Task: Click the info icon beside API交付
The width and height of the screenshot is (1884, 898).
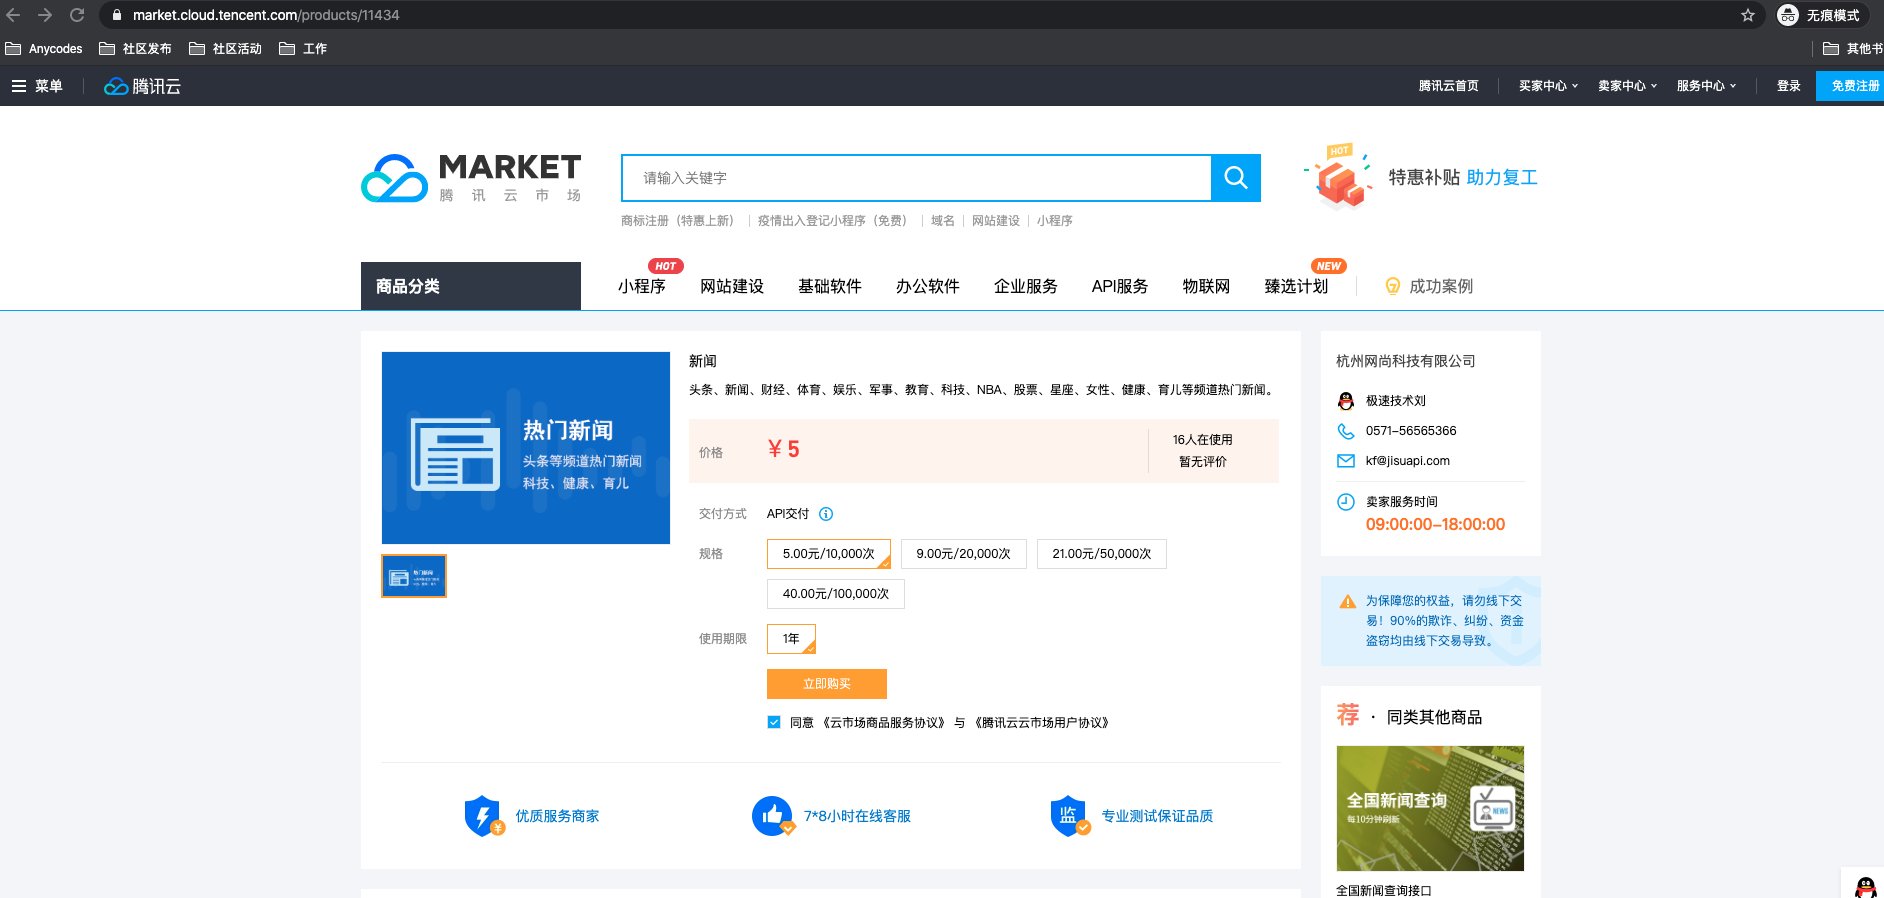Action: point(826,514)
